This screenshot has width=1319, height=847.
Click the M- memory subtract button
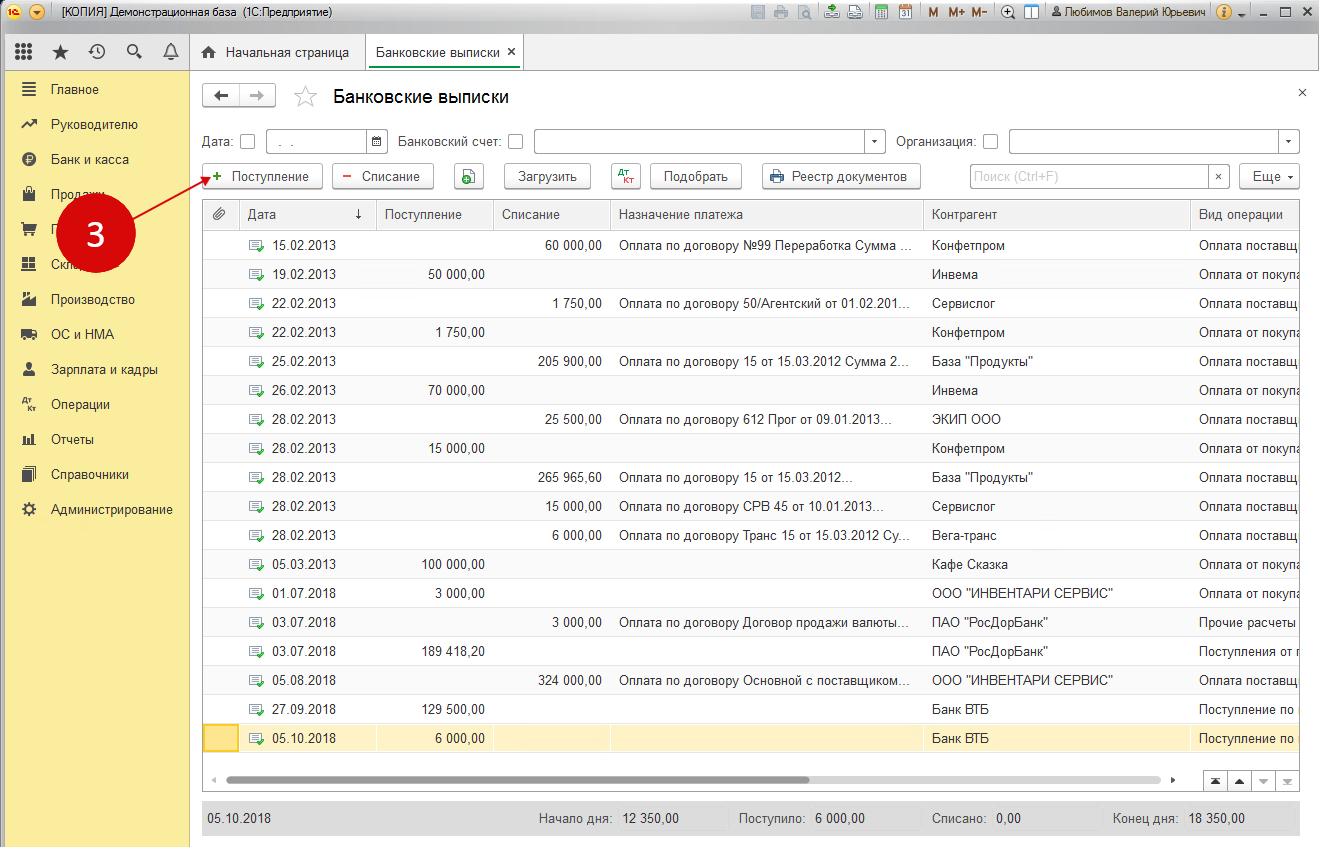[x=979, y=12]
